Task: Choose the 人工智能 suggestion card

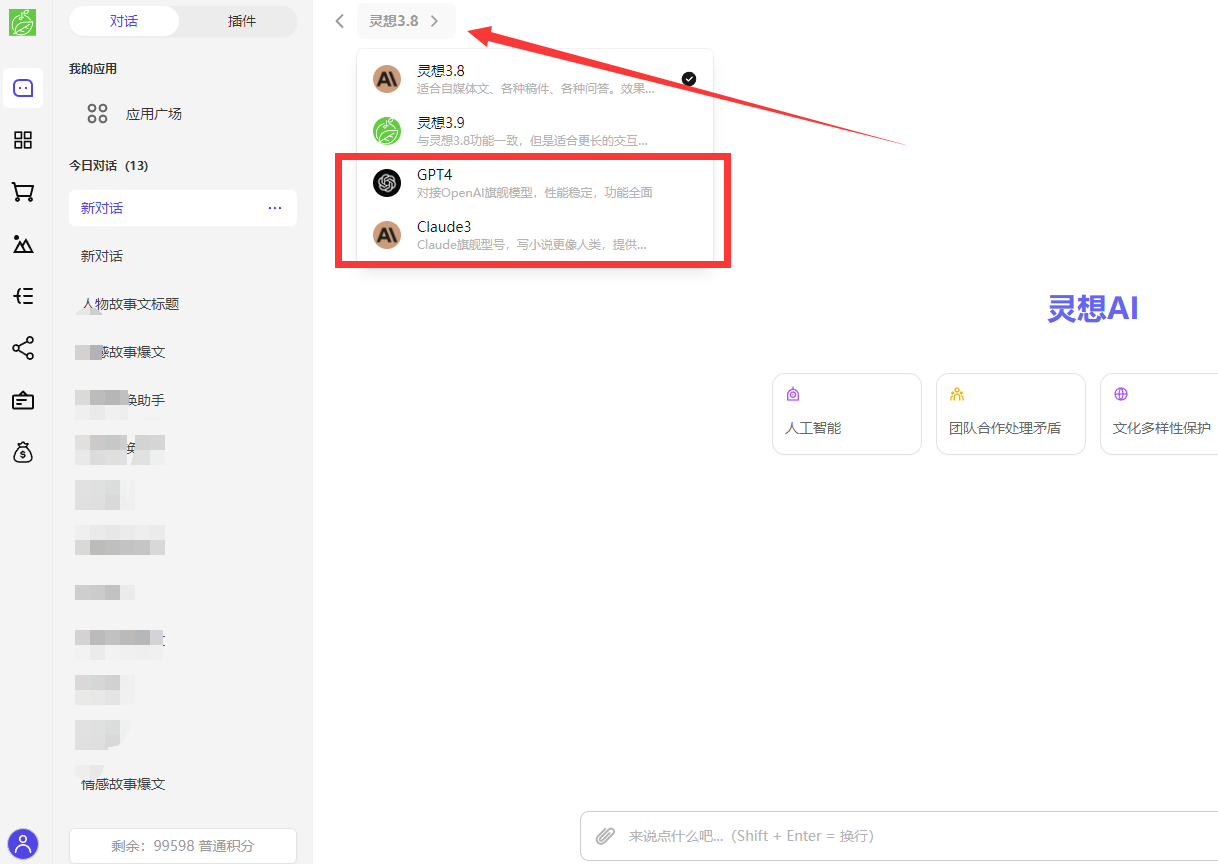Action: (x=847, y=414)
